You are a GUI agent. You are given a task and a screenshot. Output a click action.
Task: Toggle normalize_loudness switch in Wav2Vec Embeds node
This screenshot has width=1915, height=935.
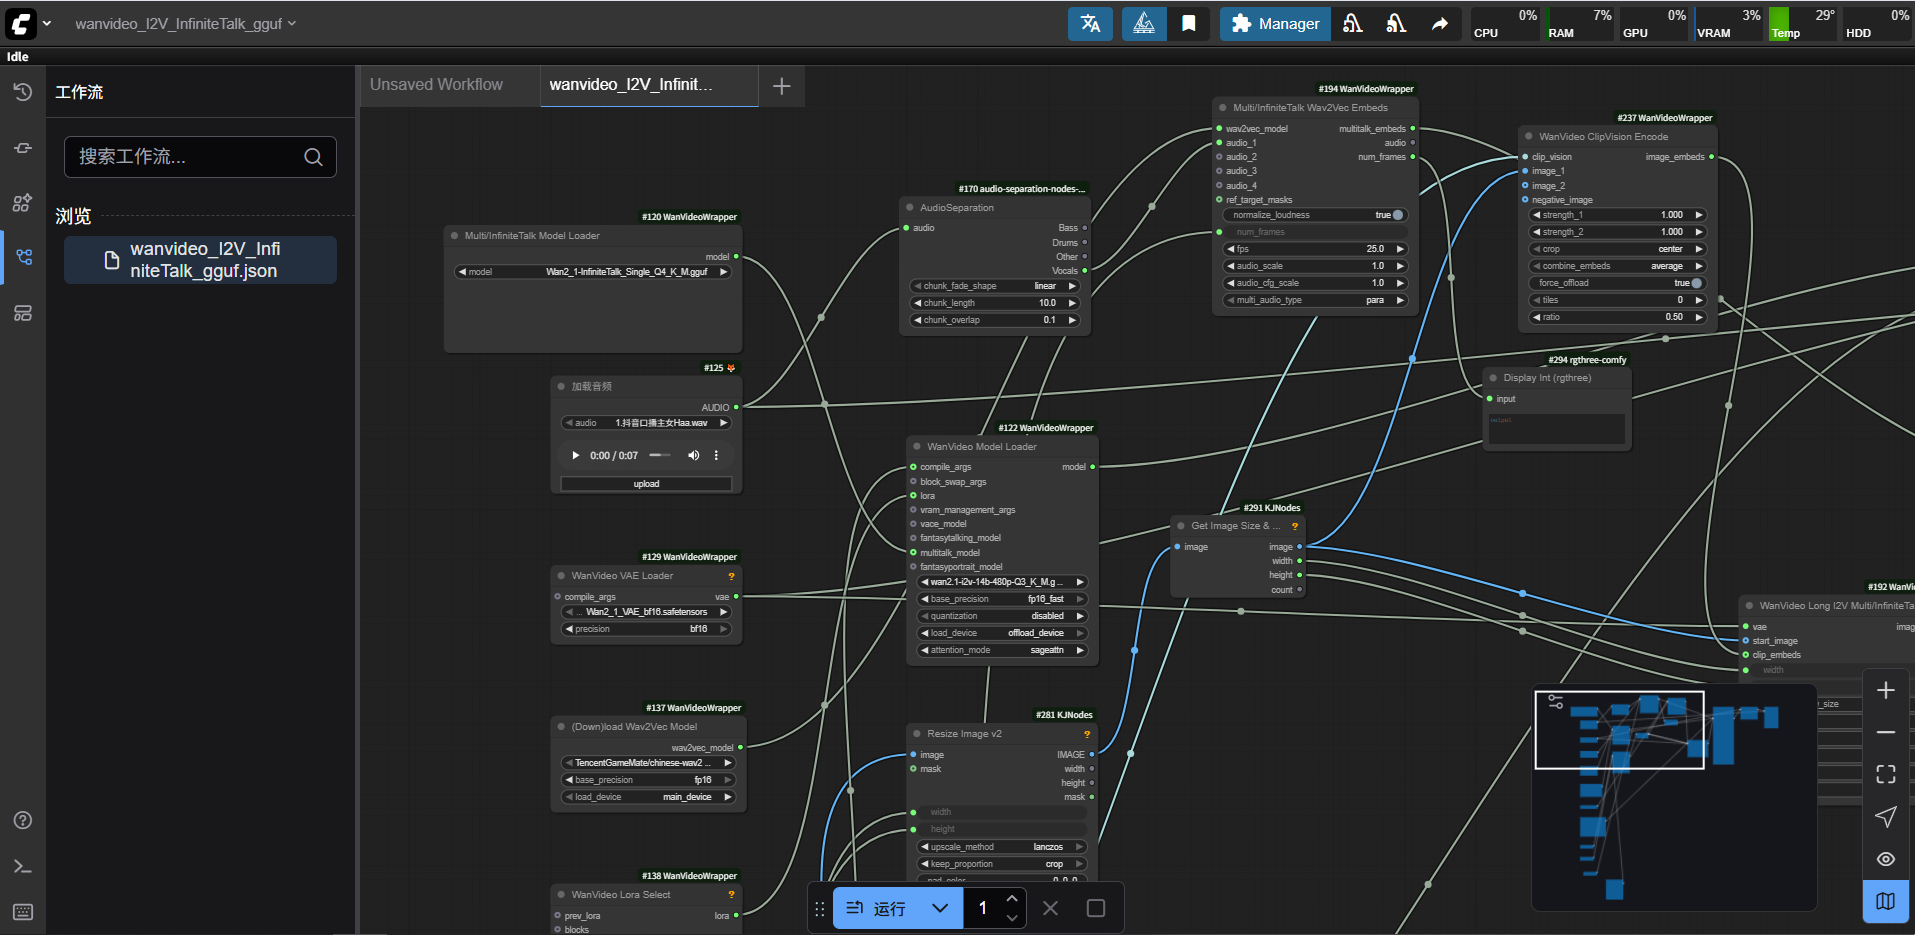(1397, 215)
